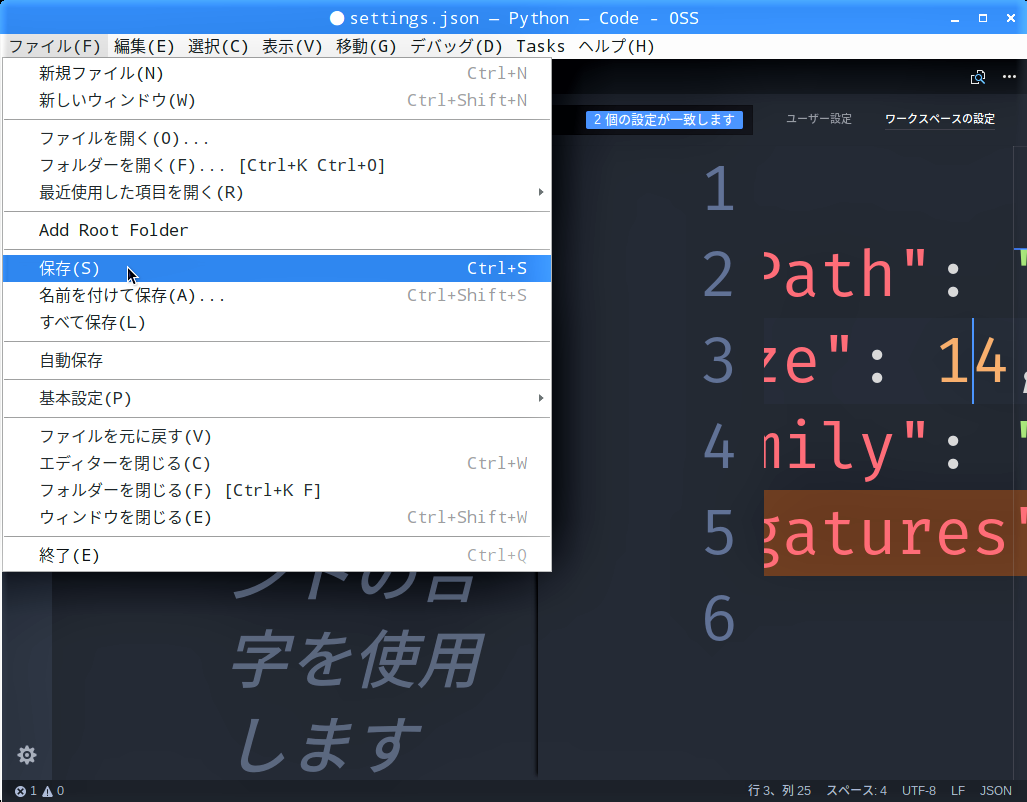This screenshot has height=802, width=1027.
Task: Switch to ユーザー設定 tab
Action: 819,119
